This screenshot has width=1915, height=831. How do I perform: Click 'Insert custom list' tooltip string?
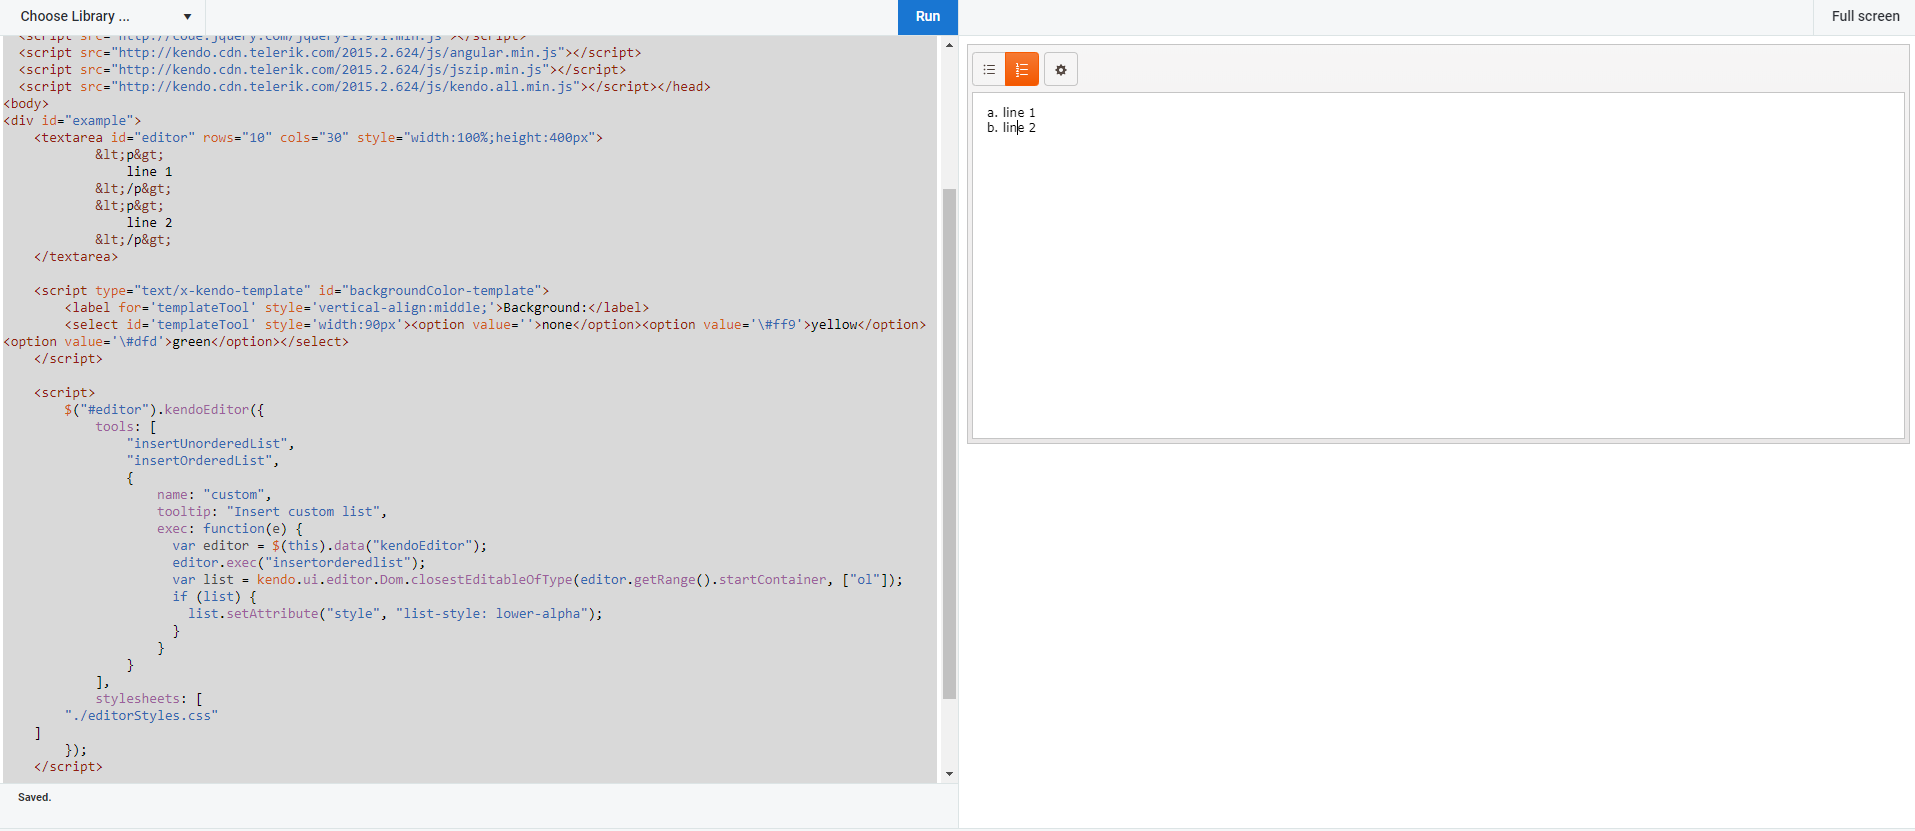[303, 512]
